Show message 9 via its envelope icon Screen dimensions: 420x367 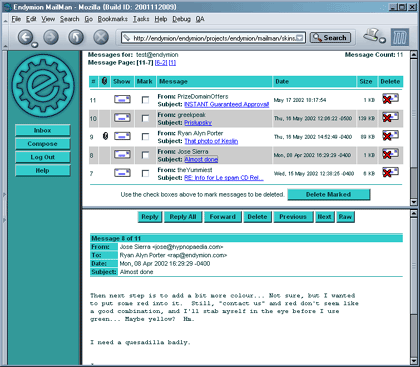tap(122, 136)
